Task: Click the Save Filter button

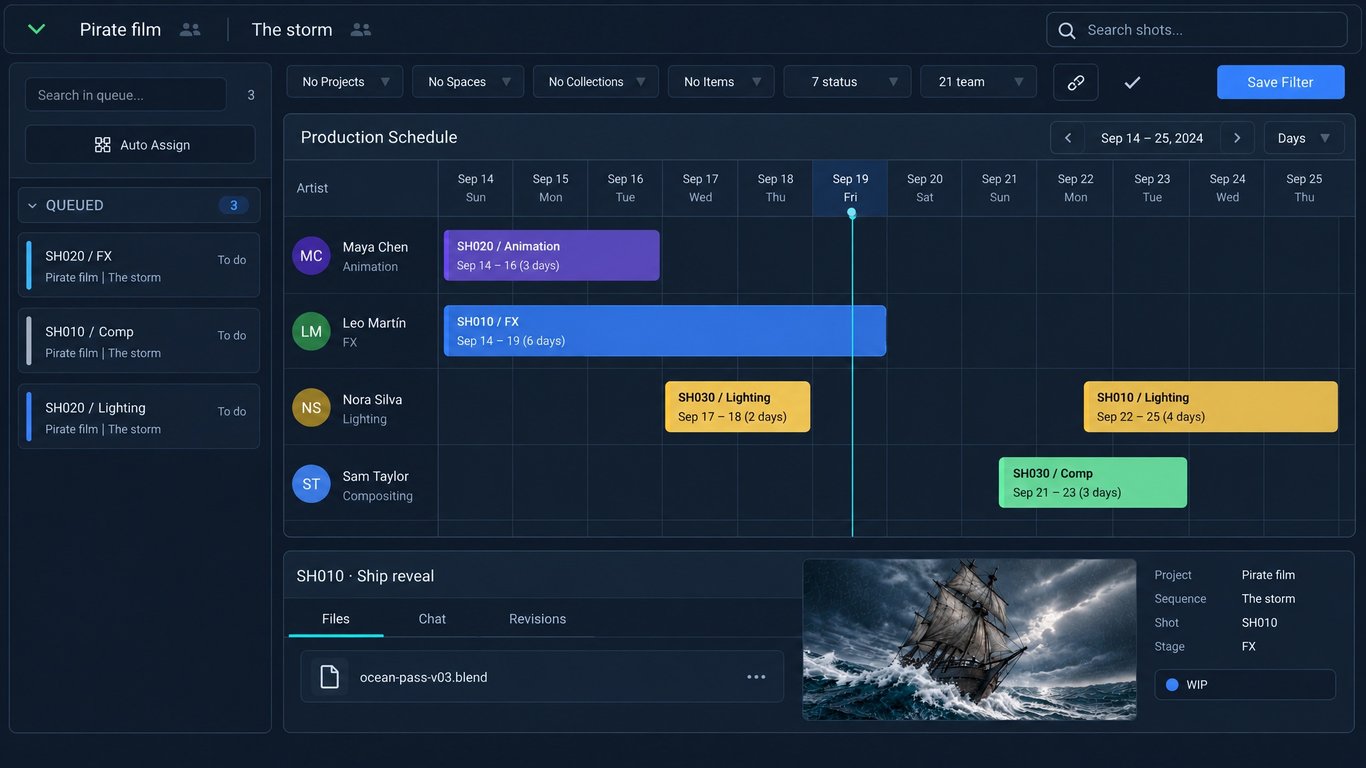Action: point(1281,82)
